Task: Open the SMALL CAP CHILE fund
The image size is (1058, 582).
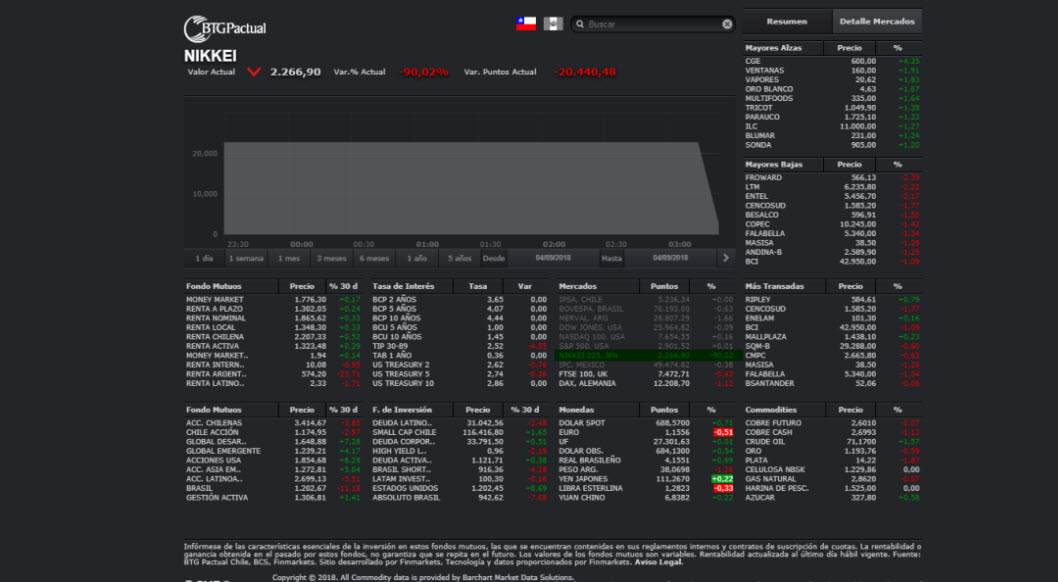Action: click(x=460, y=432)
